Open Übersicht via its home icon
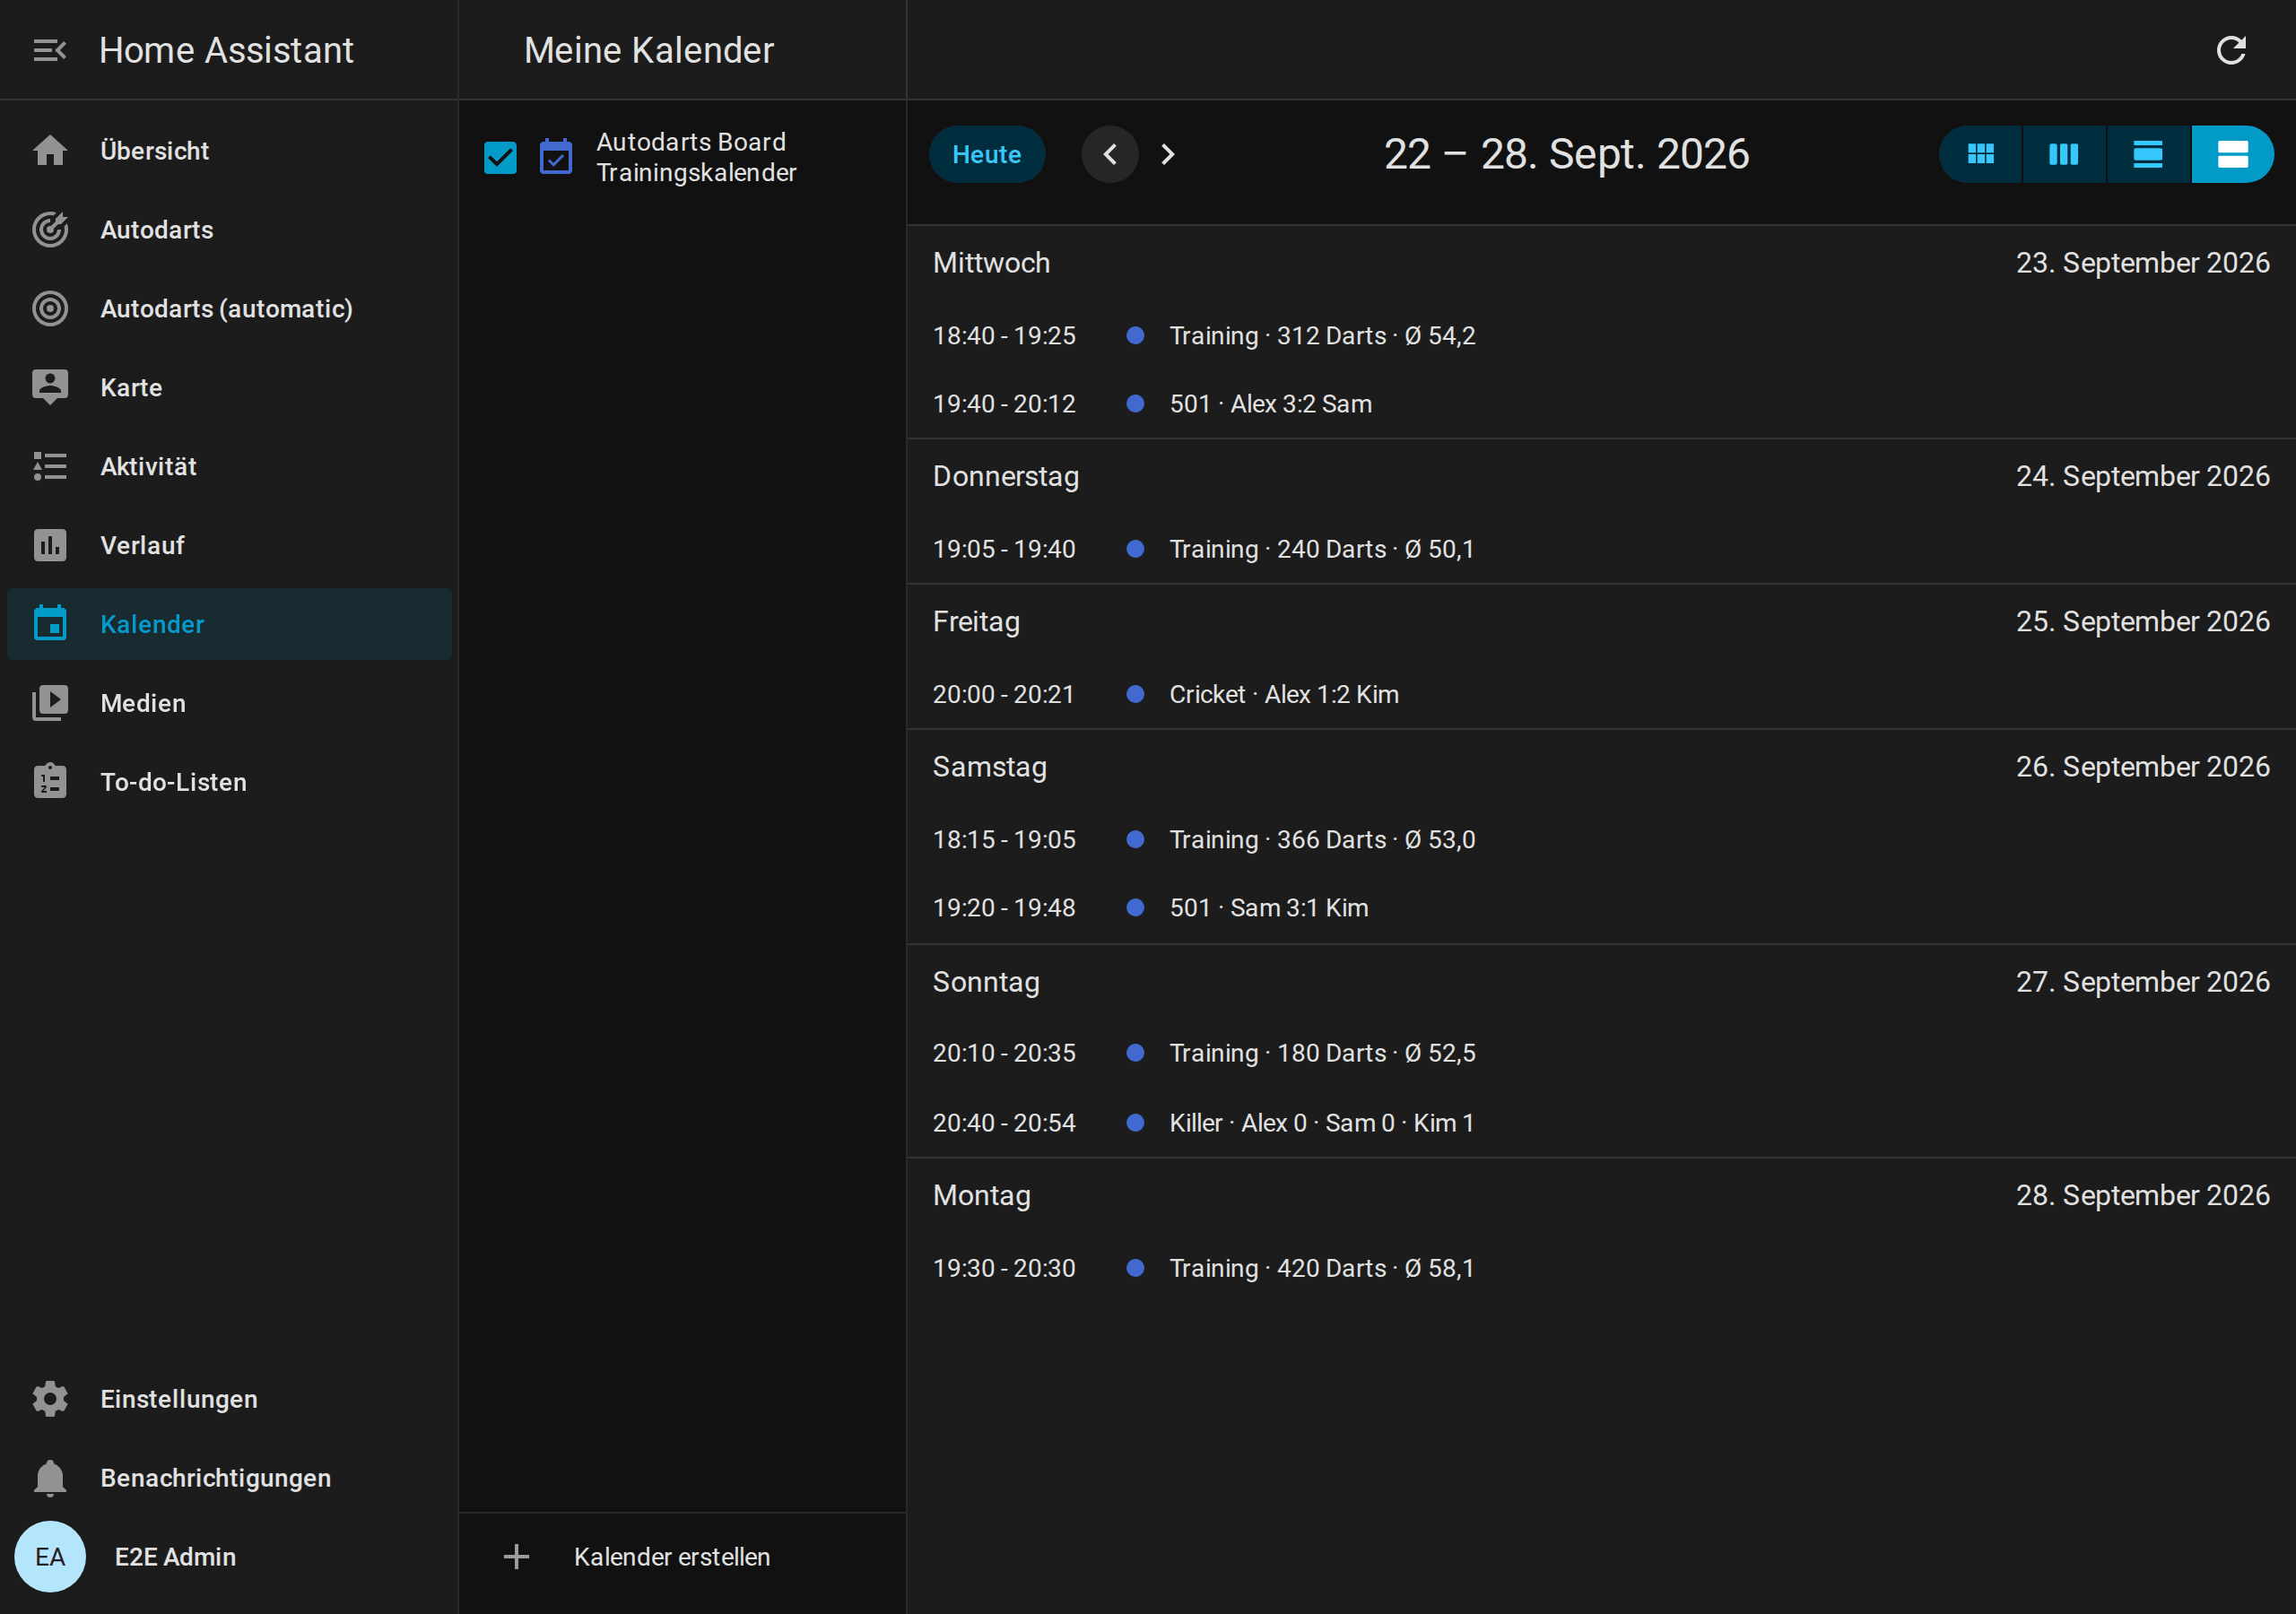The width and height of the screenshot is (2296, 1614). click(50, 151)
